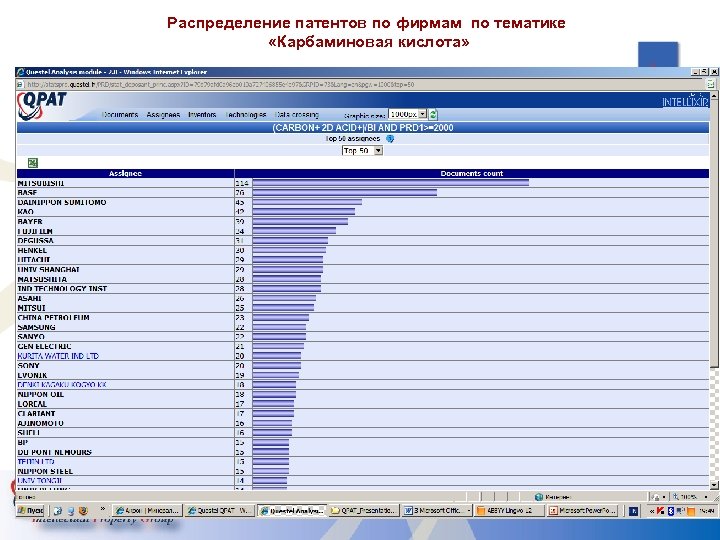Click the BASF document count bar

345,192
